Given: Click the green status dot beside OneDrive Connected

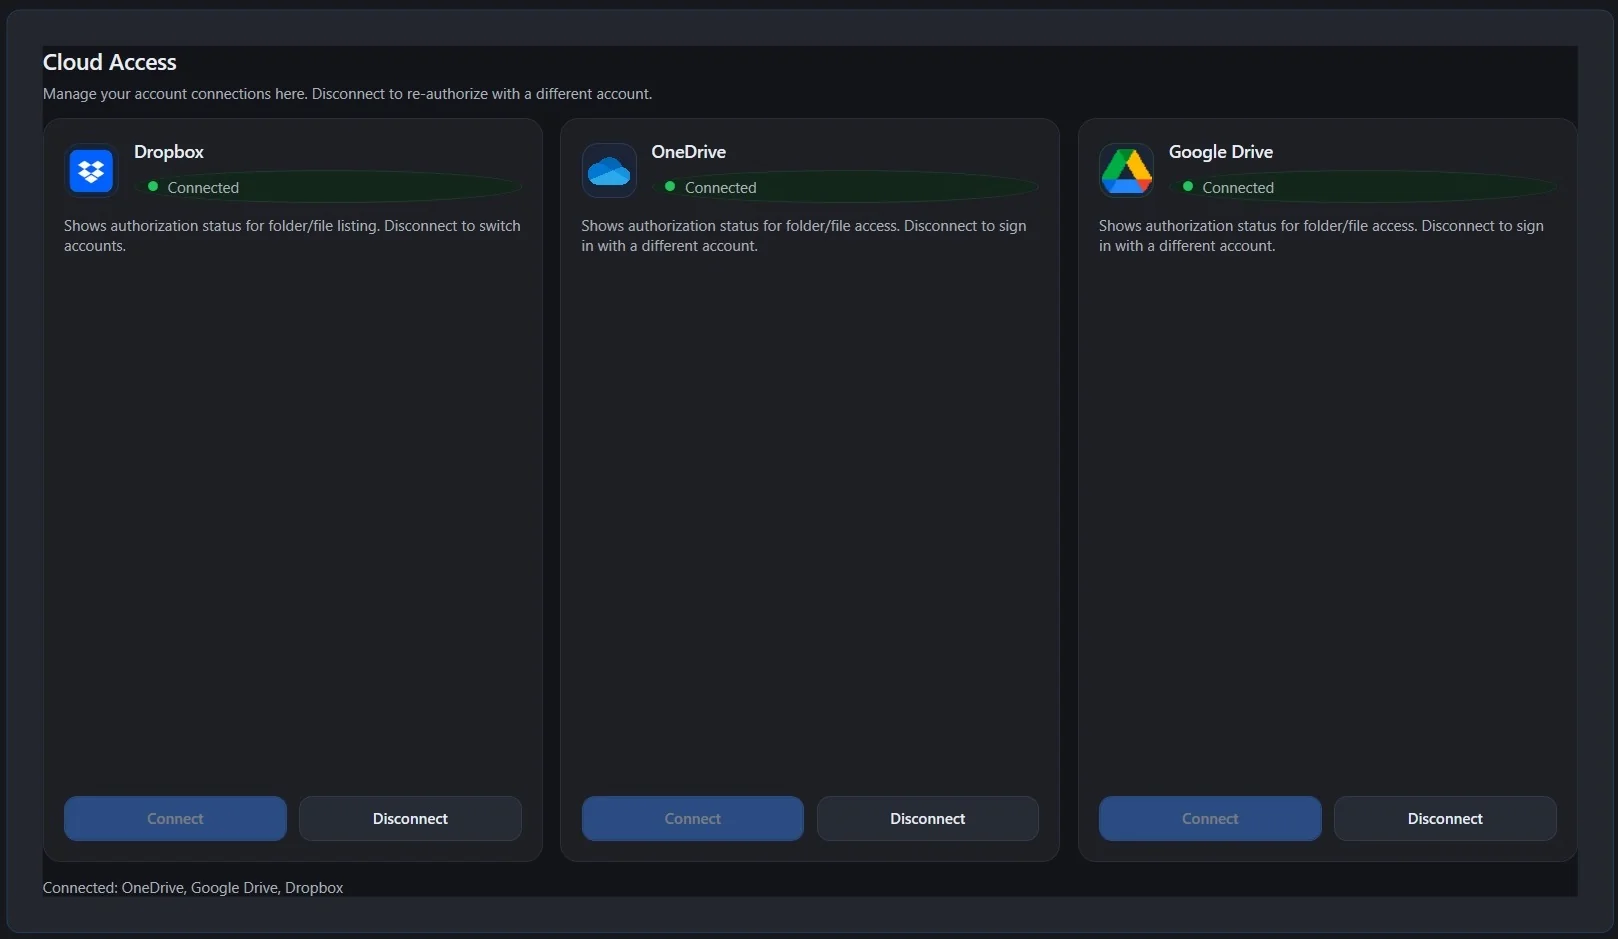Looking at the screenshot, I should coord(670,187).
